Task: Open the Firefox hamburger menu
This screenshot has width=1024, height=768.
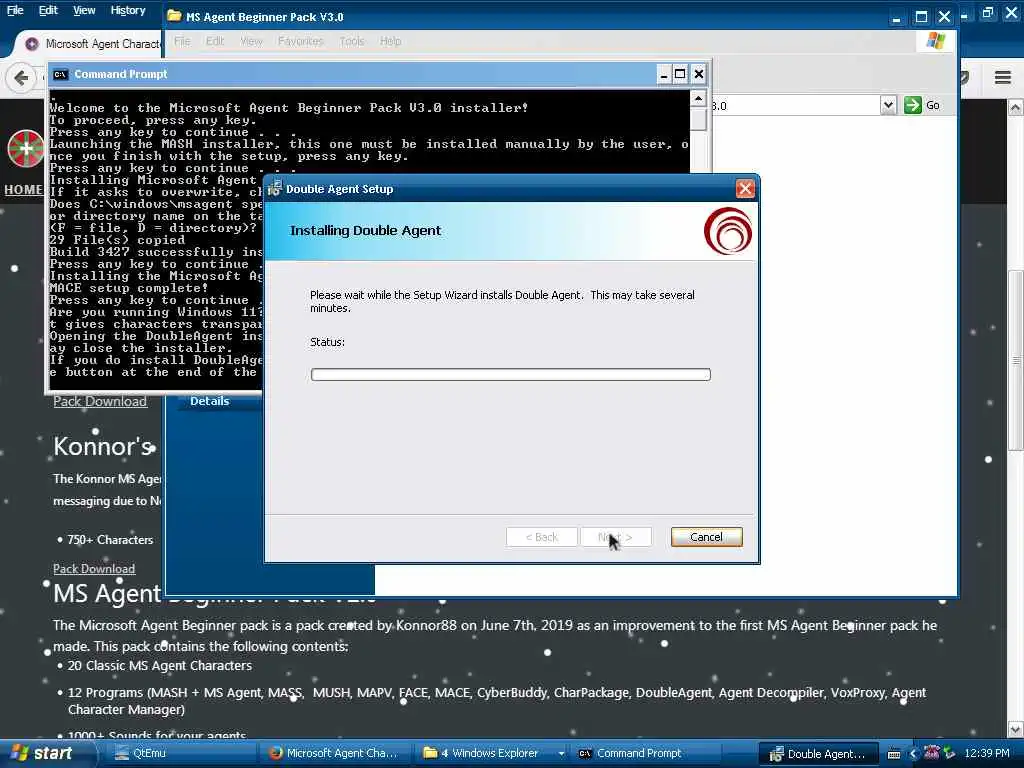Action: click(1003, 78)
